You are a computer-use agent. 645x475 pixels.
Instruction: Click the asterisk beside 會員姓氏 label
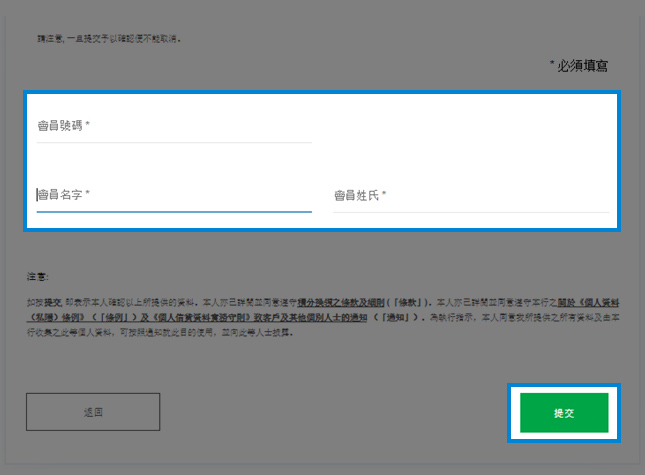click(384, 192)
